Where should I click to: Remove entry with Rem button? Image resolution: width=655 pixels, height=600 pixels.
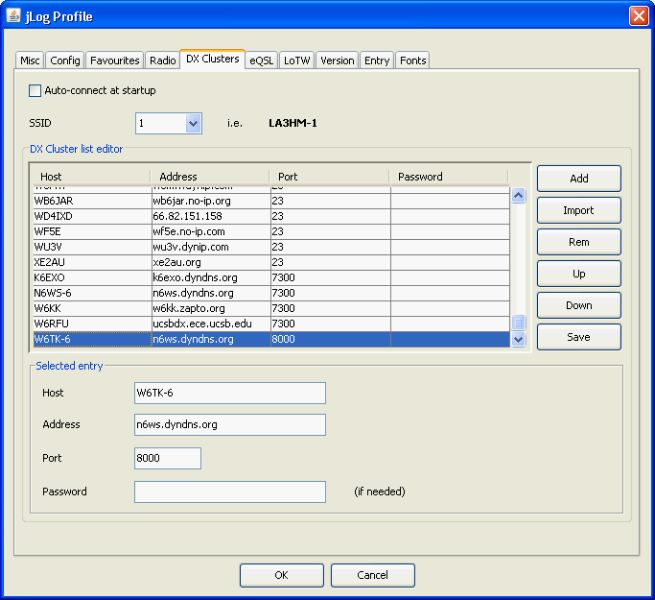579,242
